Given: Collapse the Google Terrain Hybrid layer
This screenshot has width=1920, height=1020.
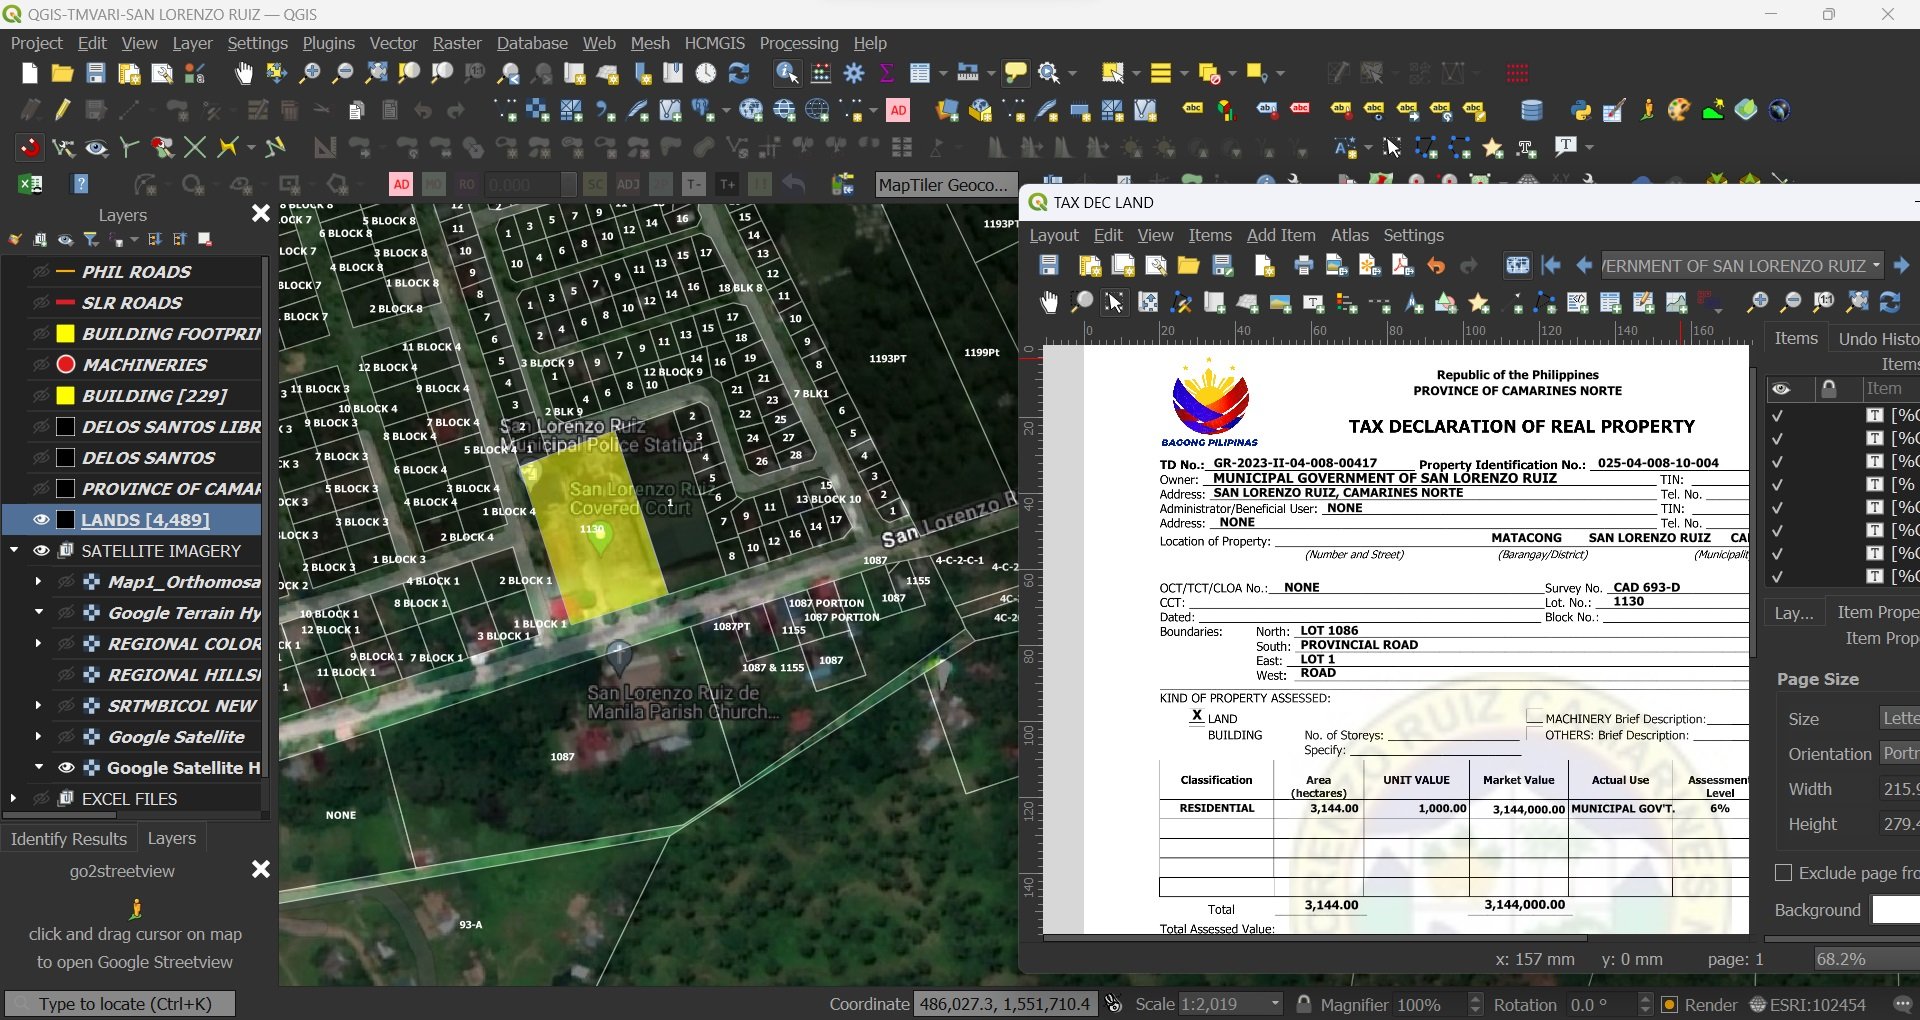Looking at the screenshot, I should [x=38, y=613].
